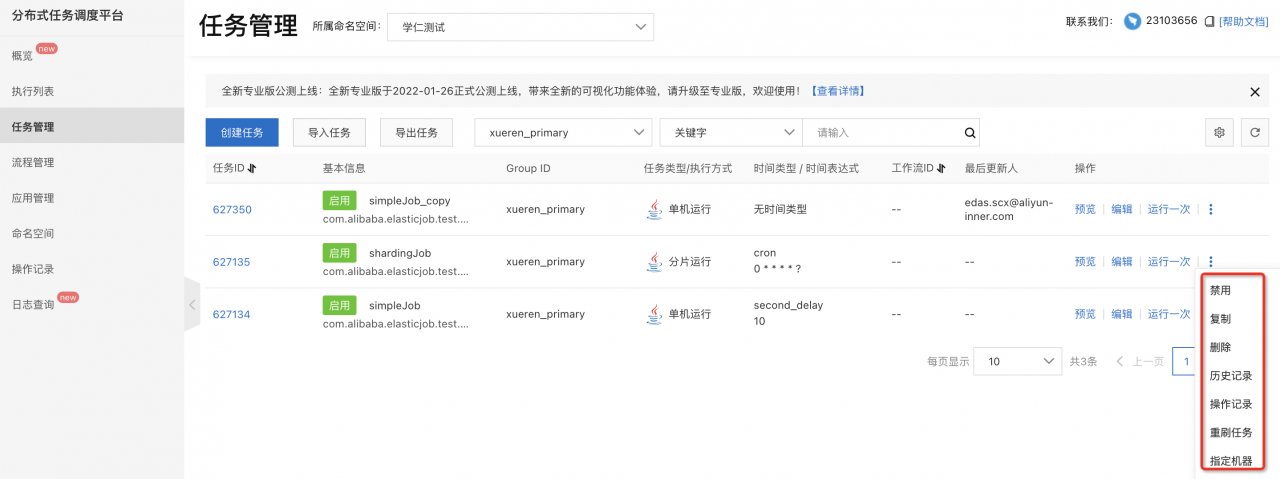Select 重刷任务 from the context menu
Screen dimensions: 1280x479
pos(1231,433)
